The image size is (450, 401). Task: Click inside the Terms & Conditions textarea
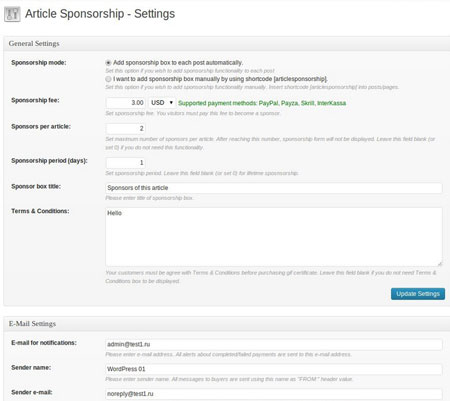274,237
